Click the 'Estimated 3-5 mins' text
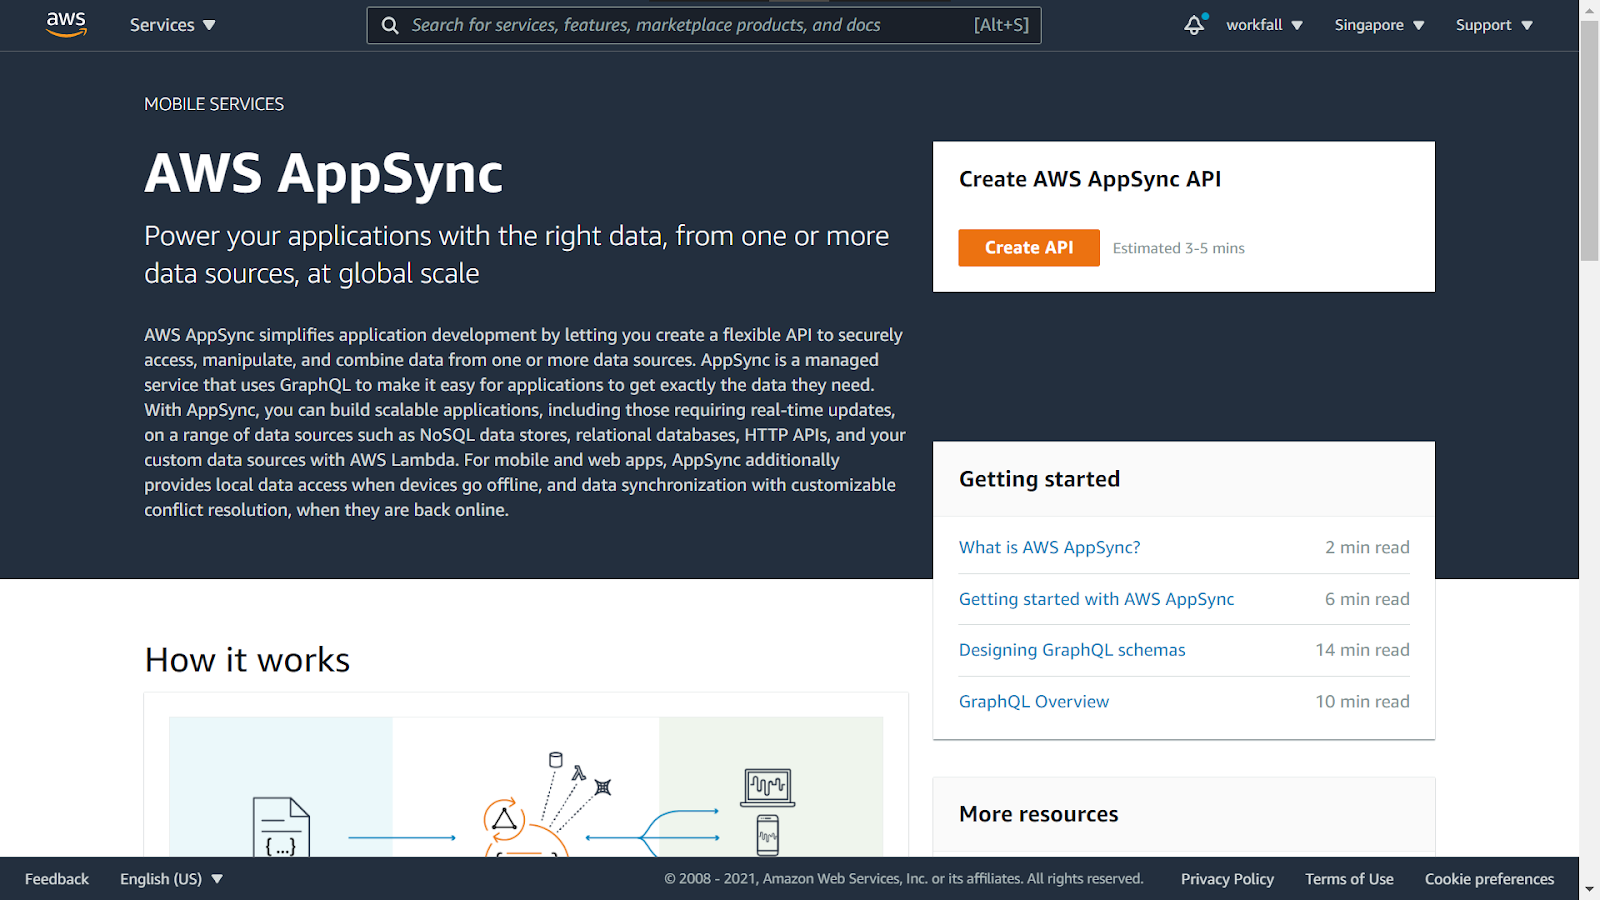The height and width of the screenshot is (900, 1600). point(1179,248)
